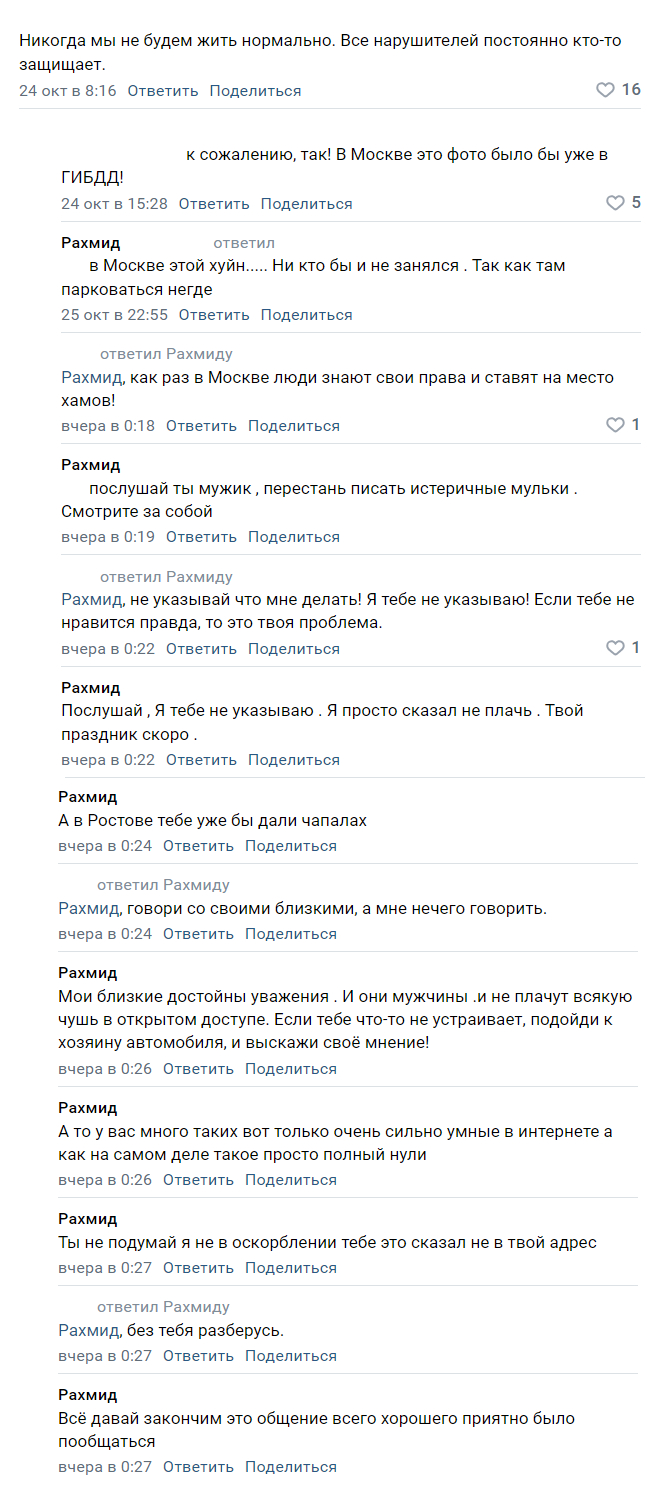659x1503 pixels.
Task: Share the 'Ты не подумай' comment
Action: click(x=291, y=1268)
